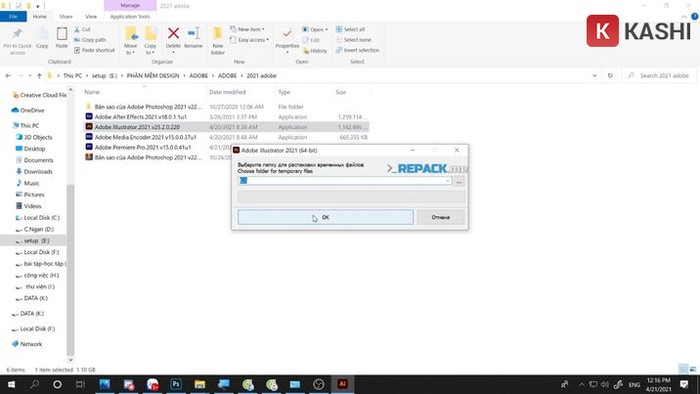This screenshot has height=394, width=700.
Task: Click the Back navigation arrow
Action: coord(8,76)
